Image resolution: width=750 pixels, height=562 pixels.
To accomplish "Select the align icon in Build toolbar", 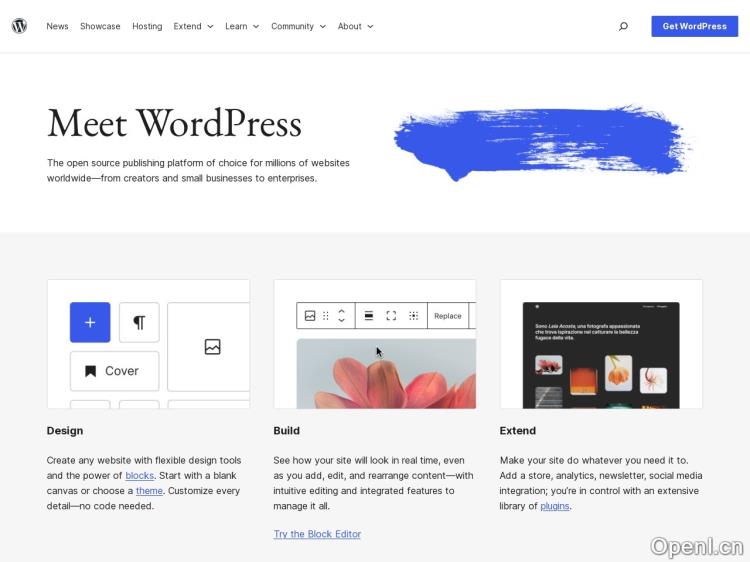I will point(368,316).
